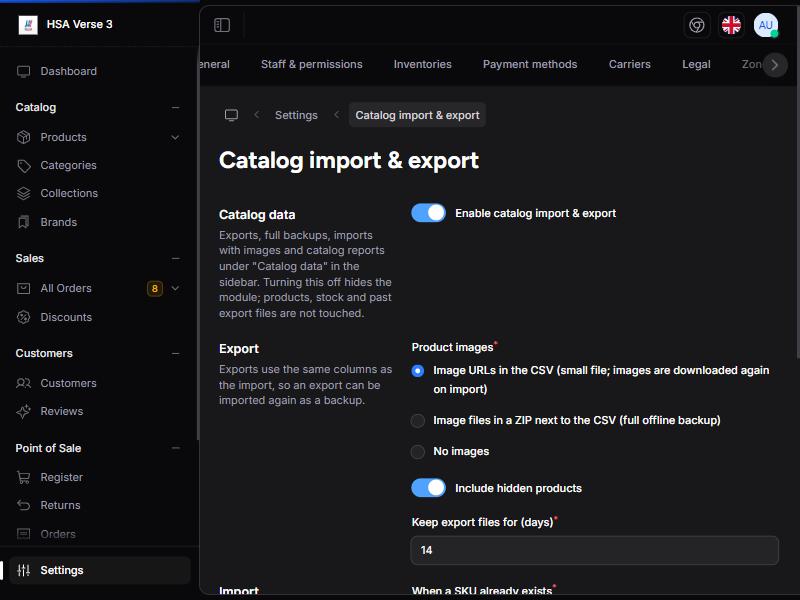Click the Register shopping cart icon
Image resolution: width=800 pixels, height=600 pixels.
23,477
